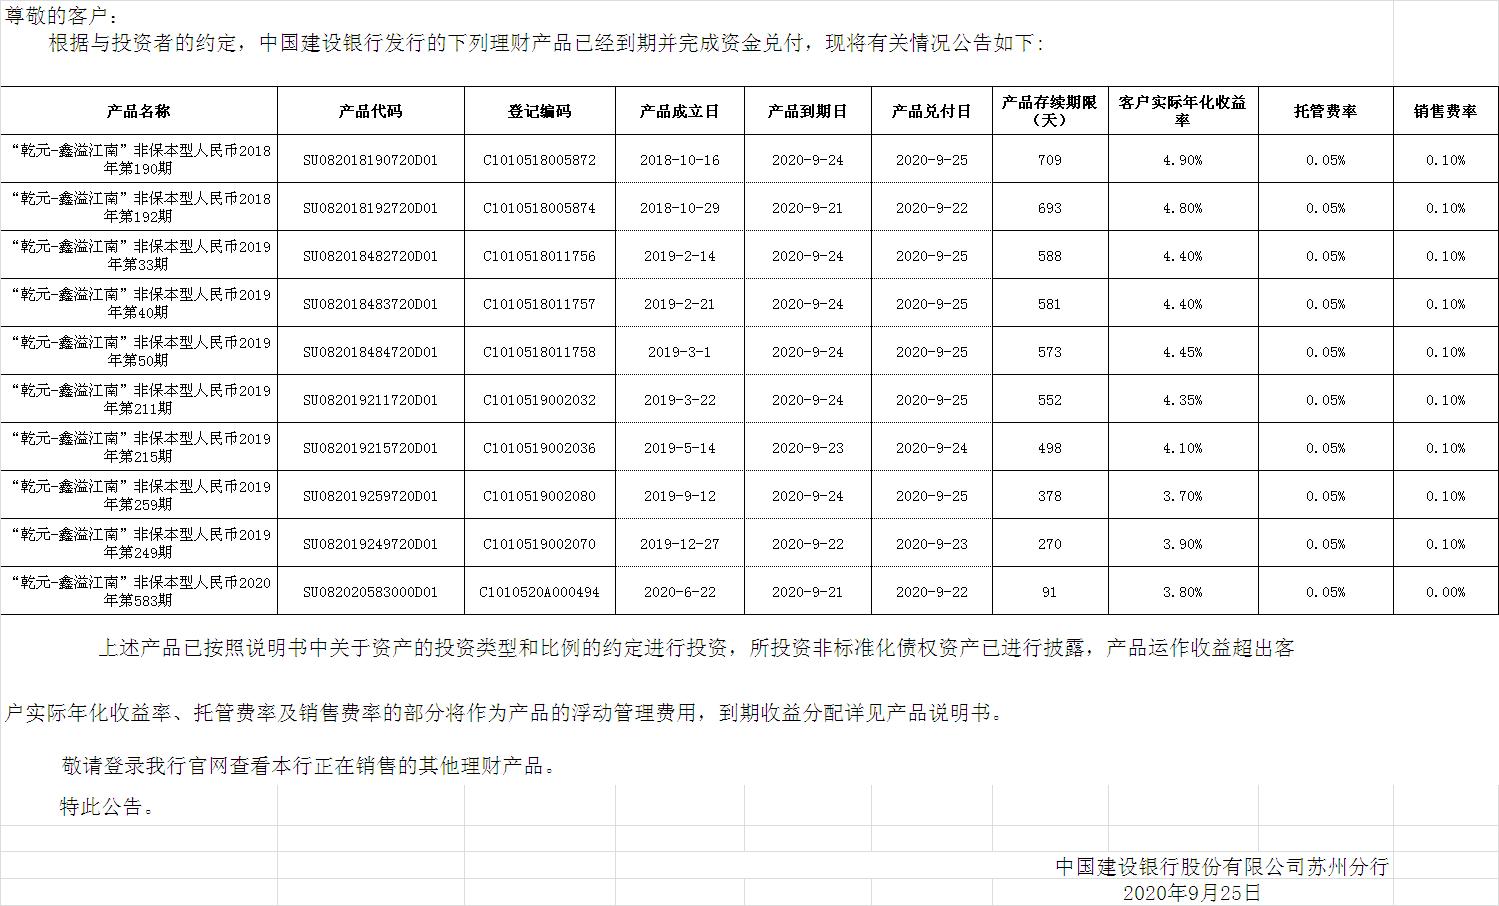Image resolution: width=1499 pixels, height=906 pixels.
Task: Select the 0.00% sales fee cell
Action: [x=1445, y=592]
